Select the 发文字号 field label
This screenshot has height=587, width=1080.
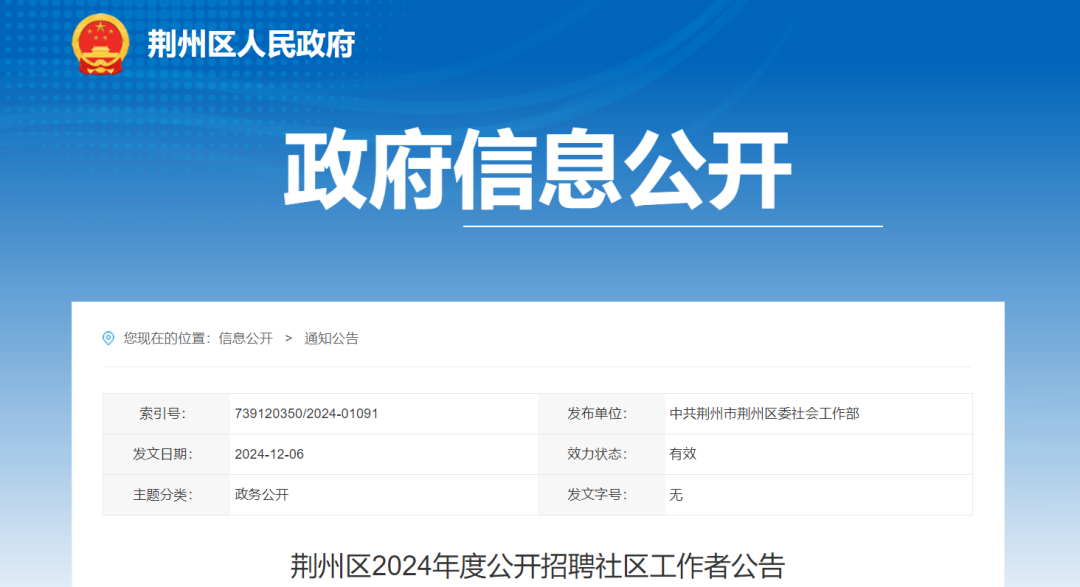601,493
